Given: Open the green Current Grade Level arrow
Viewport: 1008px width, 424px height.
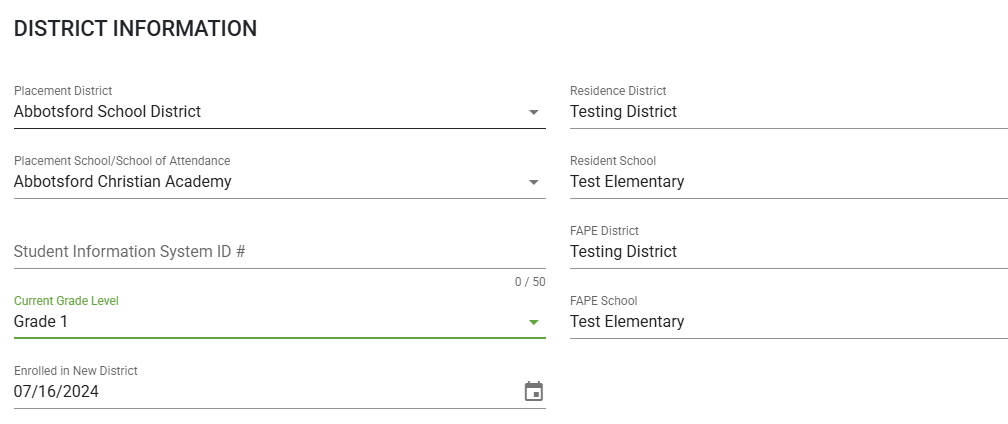Looking at the screenshot, I should point(534,322).
